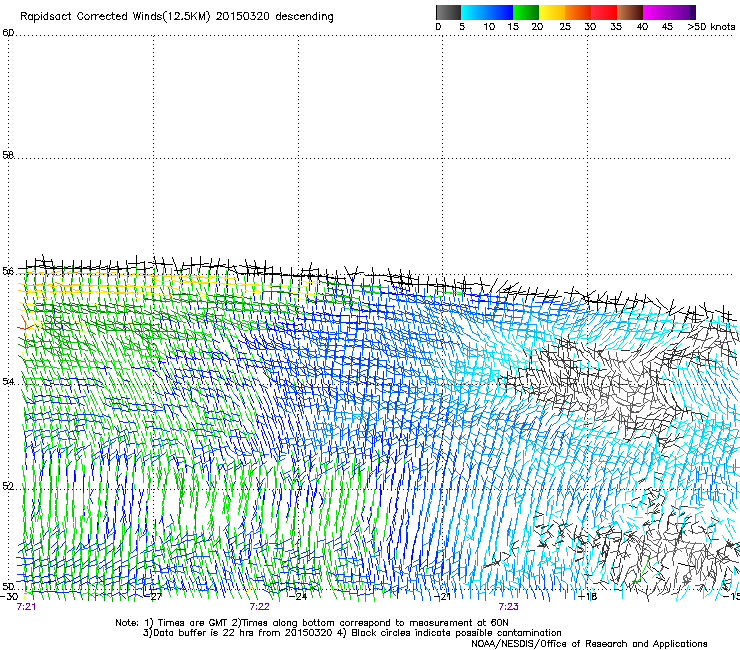Click the '>50 knots' legend label

[711, 27]
